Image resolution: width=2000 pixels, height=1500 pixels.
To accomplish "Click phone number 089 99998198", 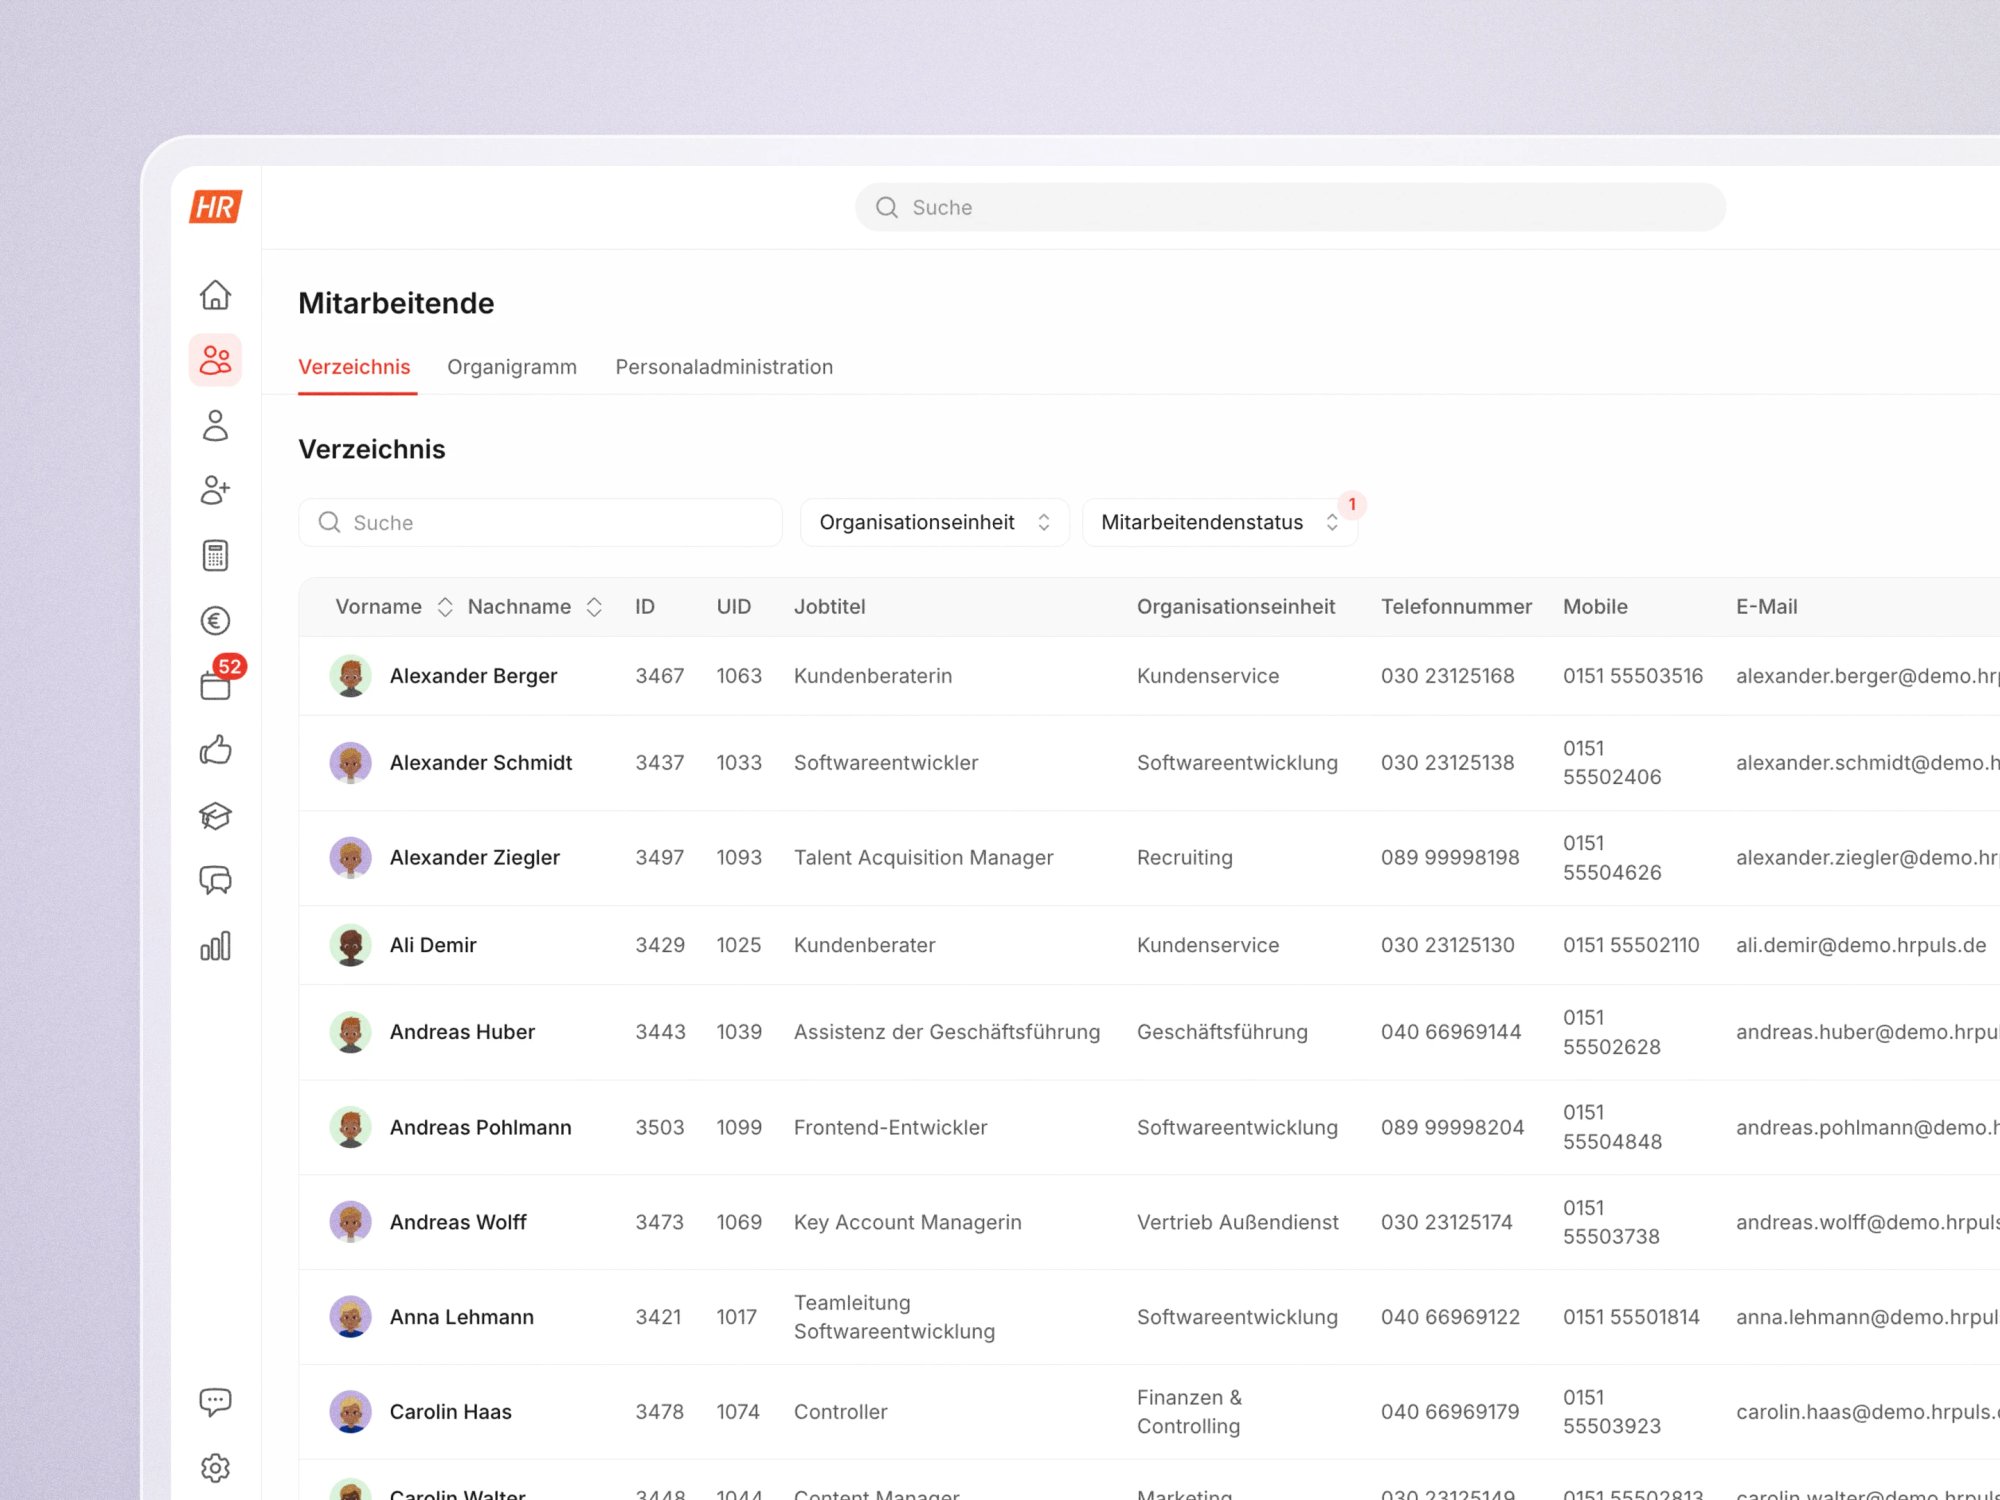I will point(1450,858).
